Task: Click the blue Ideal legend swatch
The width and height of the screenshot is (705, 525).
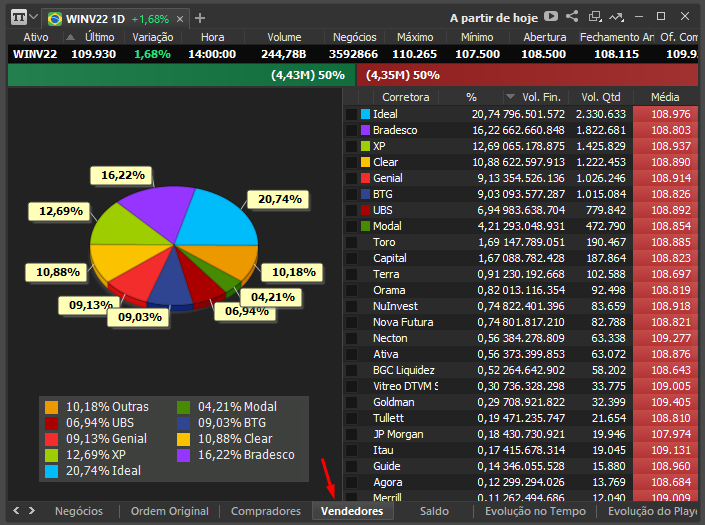Action: (x=51, y=471)
